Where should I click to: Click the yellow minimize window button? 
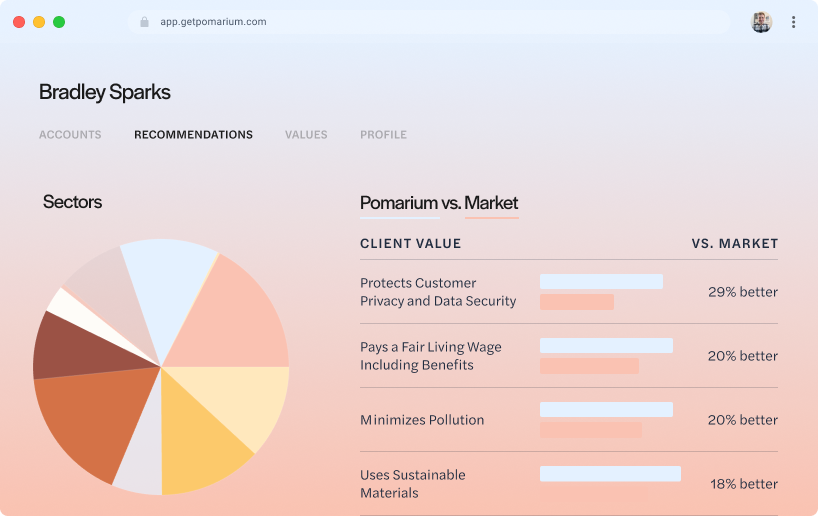click(x=39, y=22)
